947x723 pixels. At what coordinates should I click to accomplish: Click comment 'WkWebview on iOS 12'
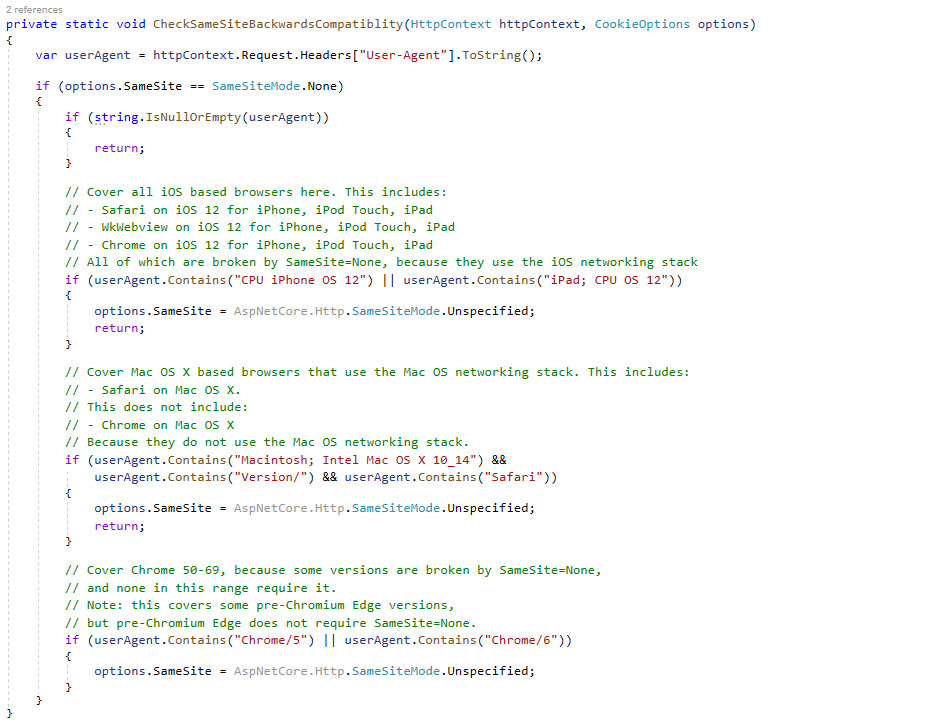[260, 227]
